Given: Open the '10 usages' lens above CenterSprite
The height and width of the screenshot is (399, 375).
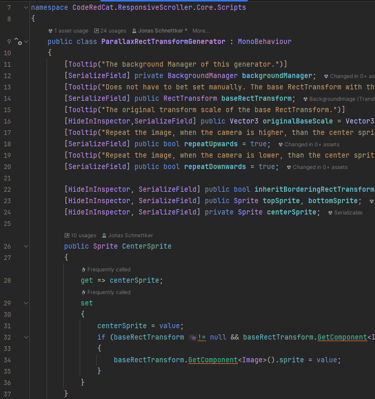Looking at the screenshot, I should 80,235.
